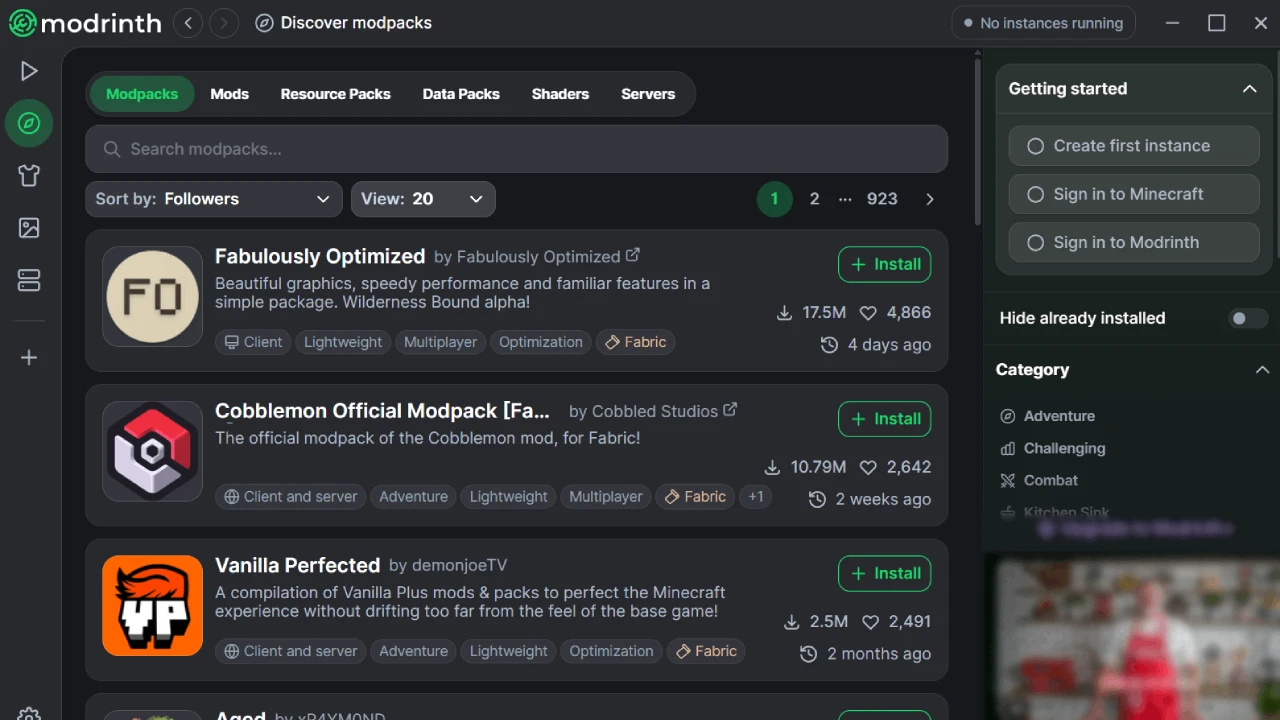Install Cobblemon Official Modpack
This screenshot has width=1280, height=720.
coord(885,419)
